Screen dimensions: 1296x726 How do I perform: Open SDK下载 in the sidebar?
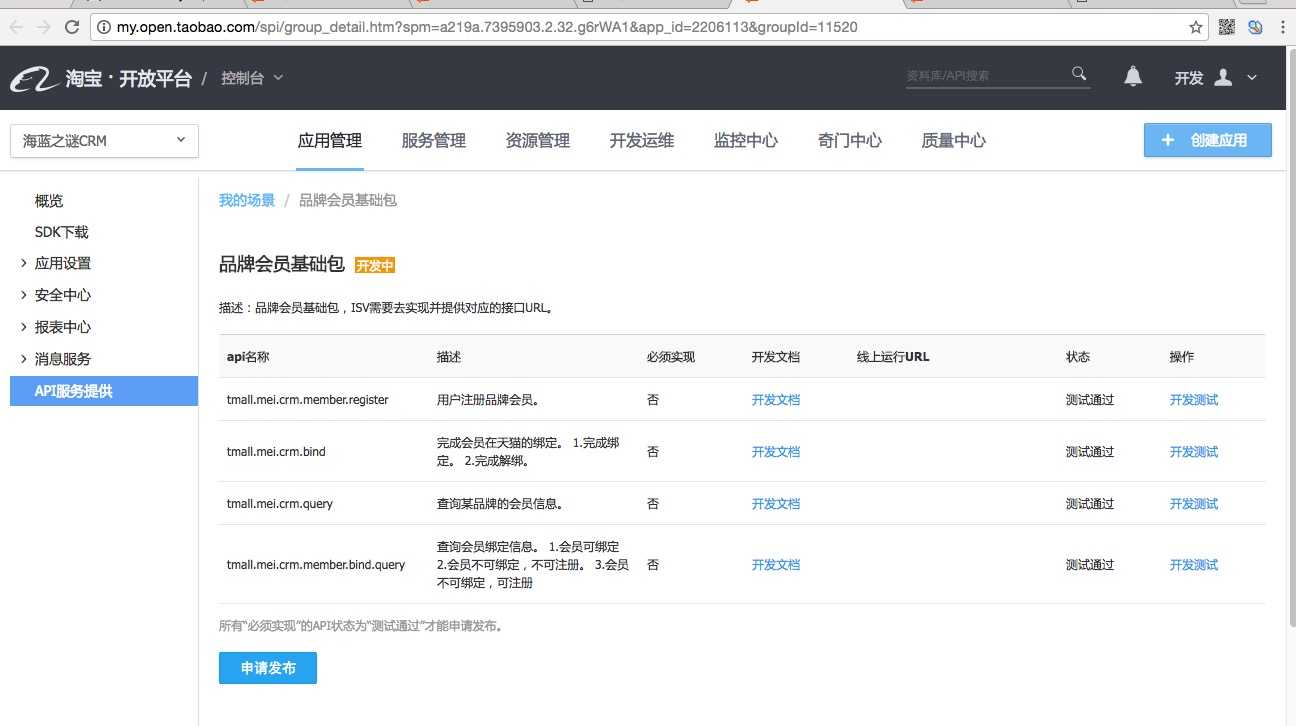[x=62, y=233]
